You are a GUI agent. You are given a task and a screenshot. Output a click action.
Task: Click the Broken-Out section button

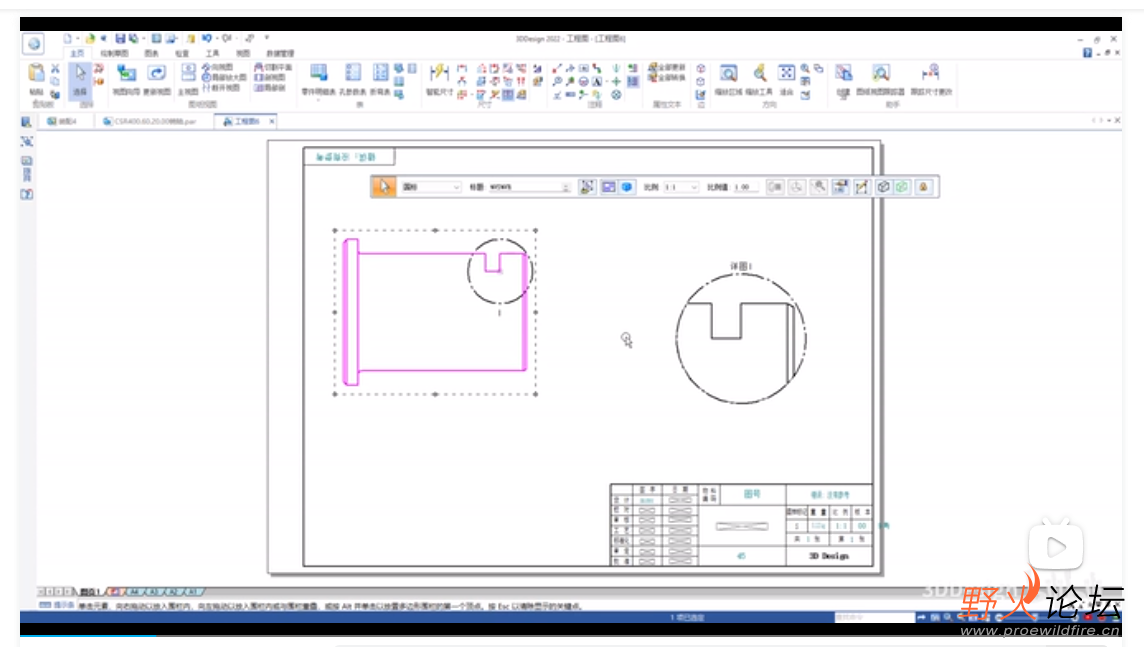point(270,88)
